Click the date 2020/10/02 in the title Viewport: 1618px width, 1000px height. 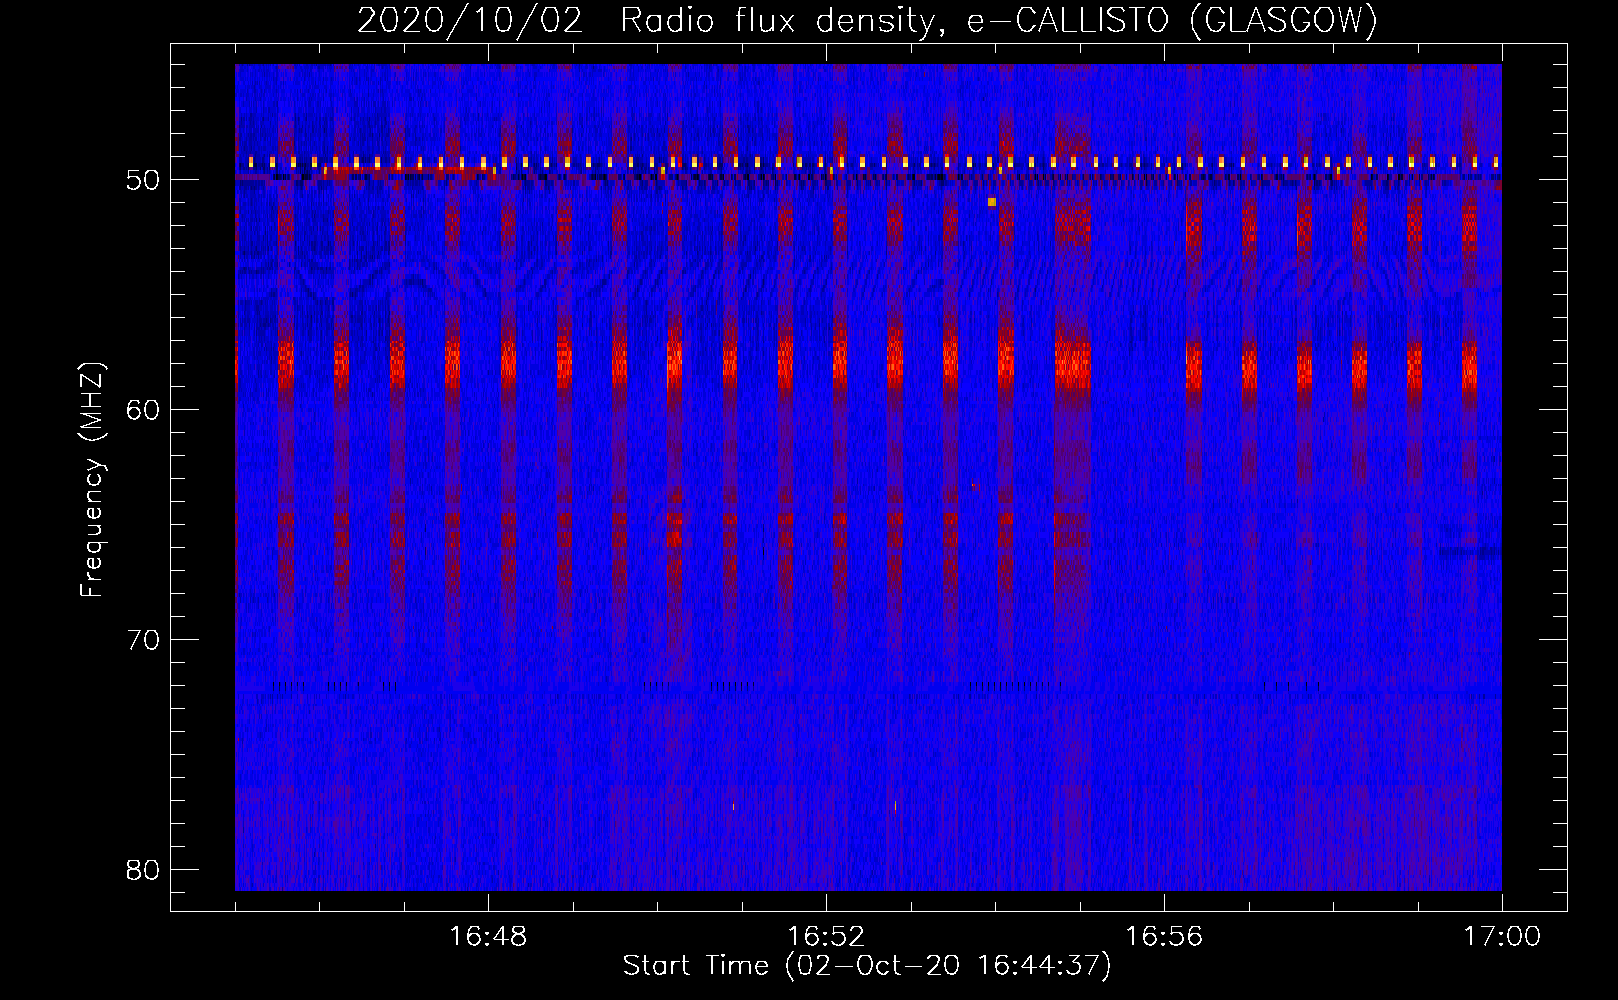click(x=469, y=20)
